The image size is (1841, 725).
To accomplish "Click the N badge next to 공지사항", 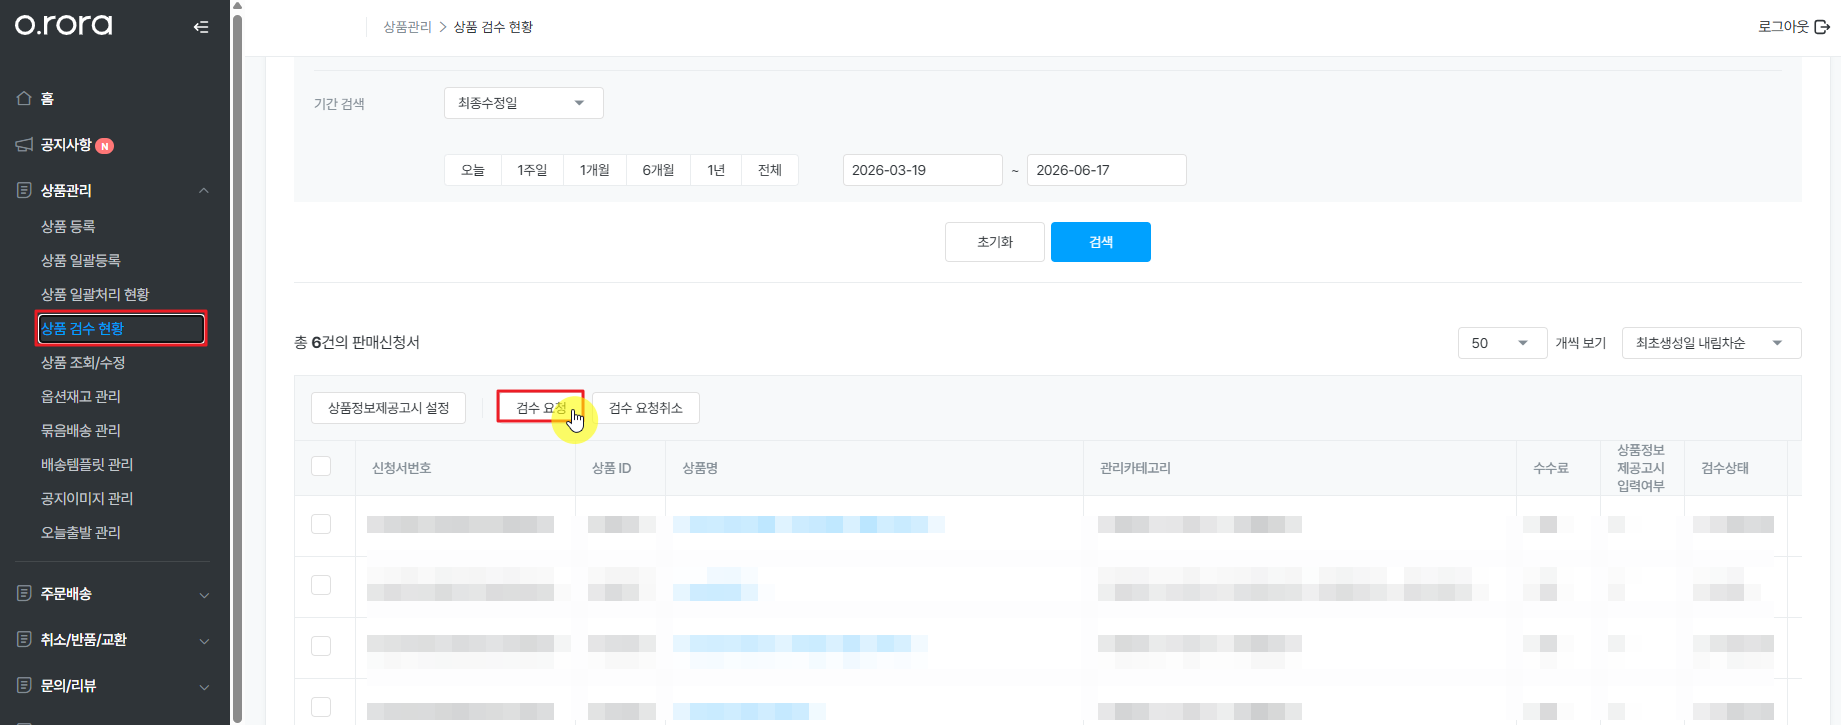I will 105,146.
